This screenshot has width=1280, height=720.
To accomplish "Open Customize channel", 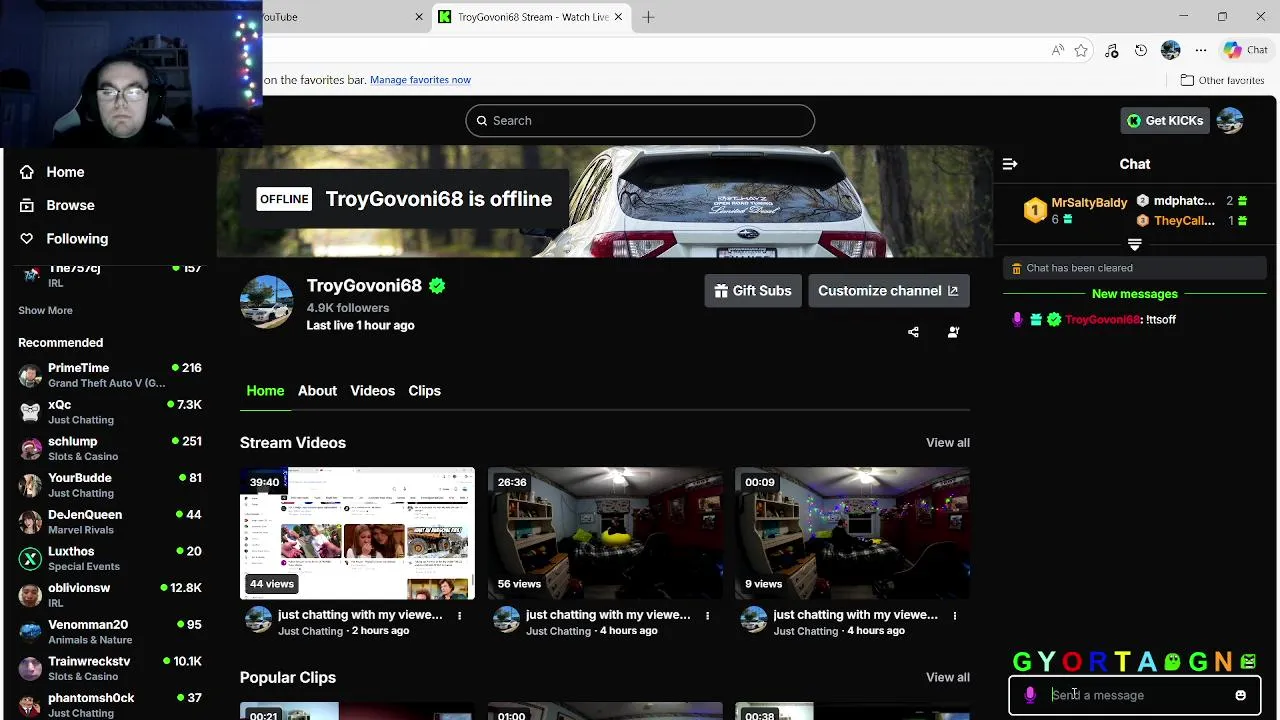I will pos(888,291).
